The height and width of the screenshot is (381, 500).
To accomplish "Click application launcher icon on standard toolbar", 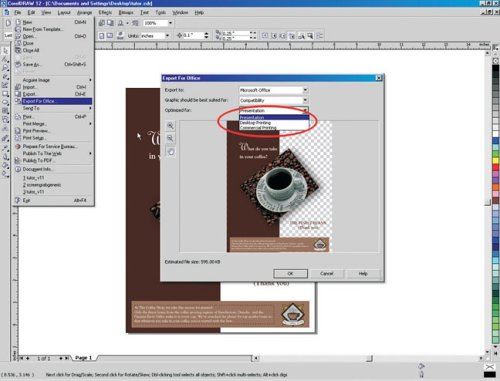I will pyautogui.click(x=120, y=23).
